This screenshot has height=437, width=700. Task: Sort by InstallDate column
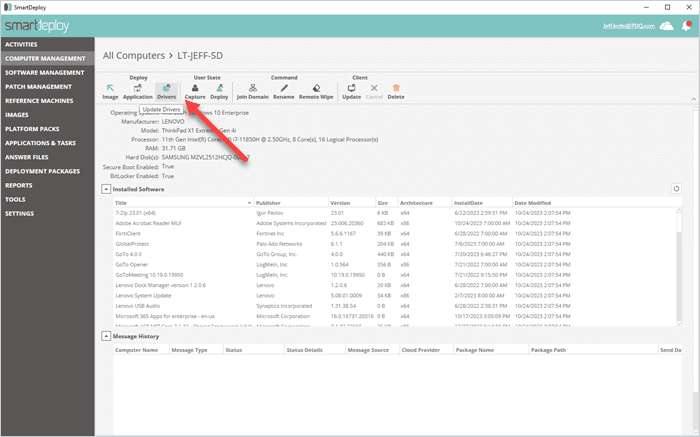[x=482, y=203]
